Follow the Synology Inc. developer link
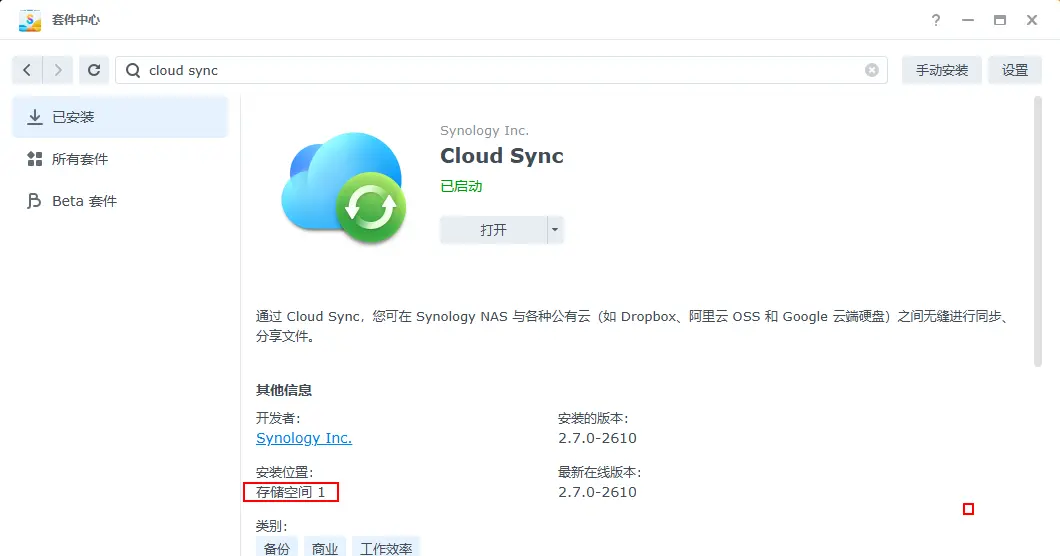Image resolution: width=1060 pixels, height=556 pixels. tap(304, 438)
